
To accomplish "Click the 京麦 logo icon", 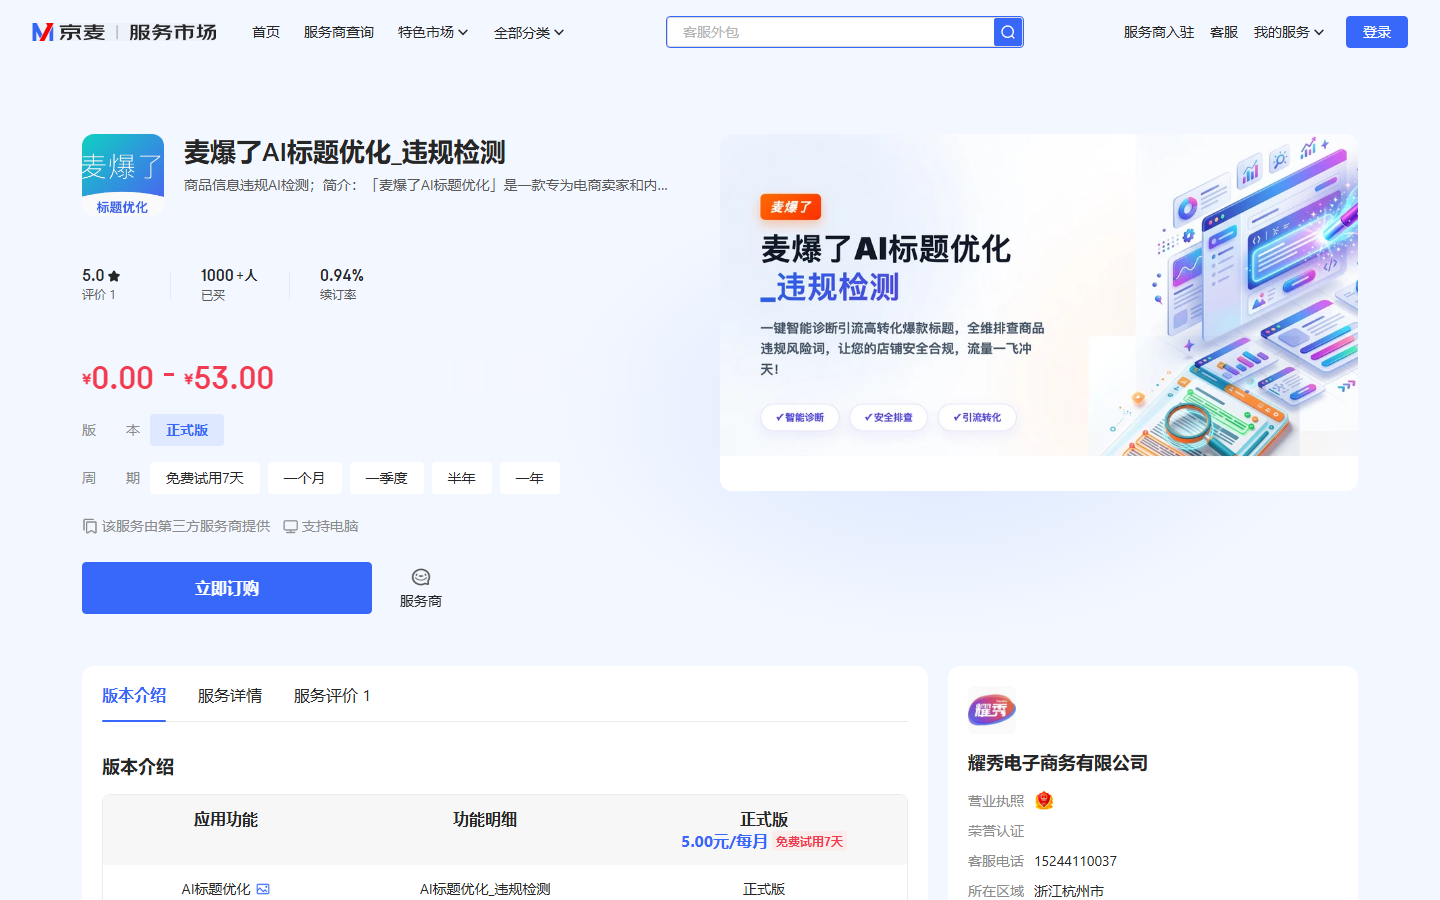I will (x=43, y=32).
